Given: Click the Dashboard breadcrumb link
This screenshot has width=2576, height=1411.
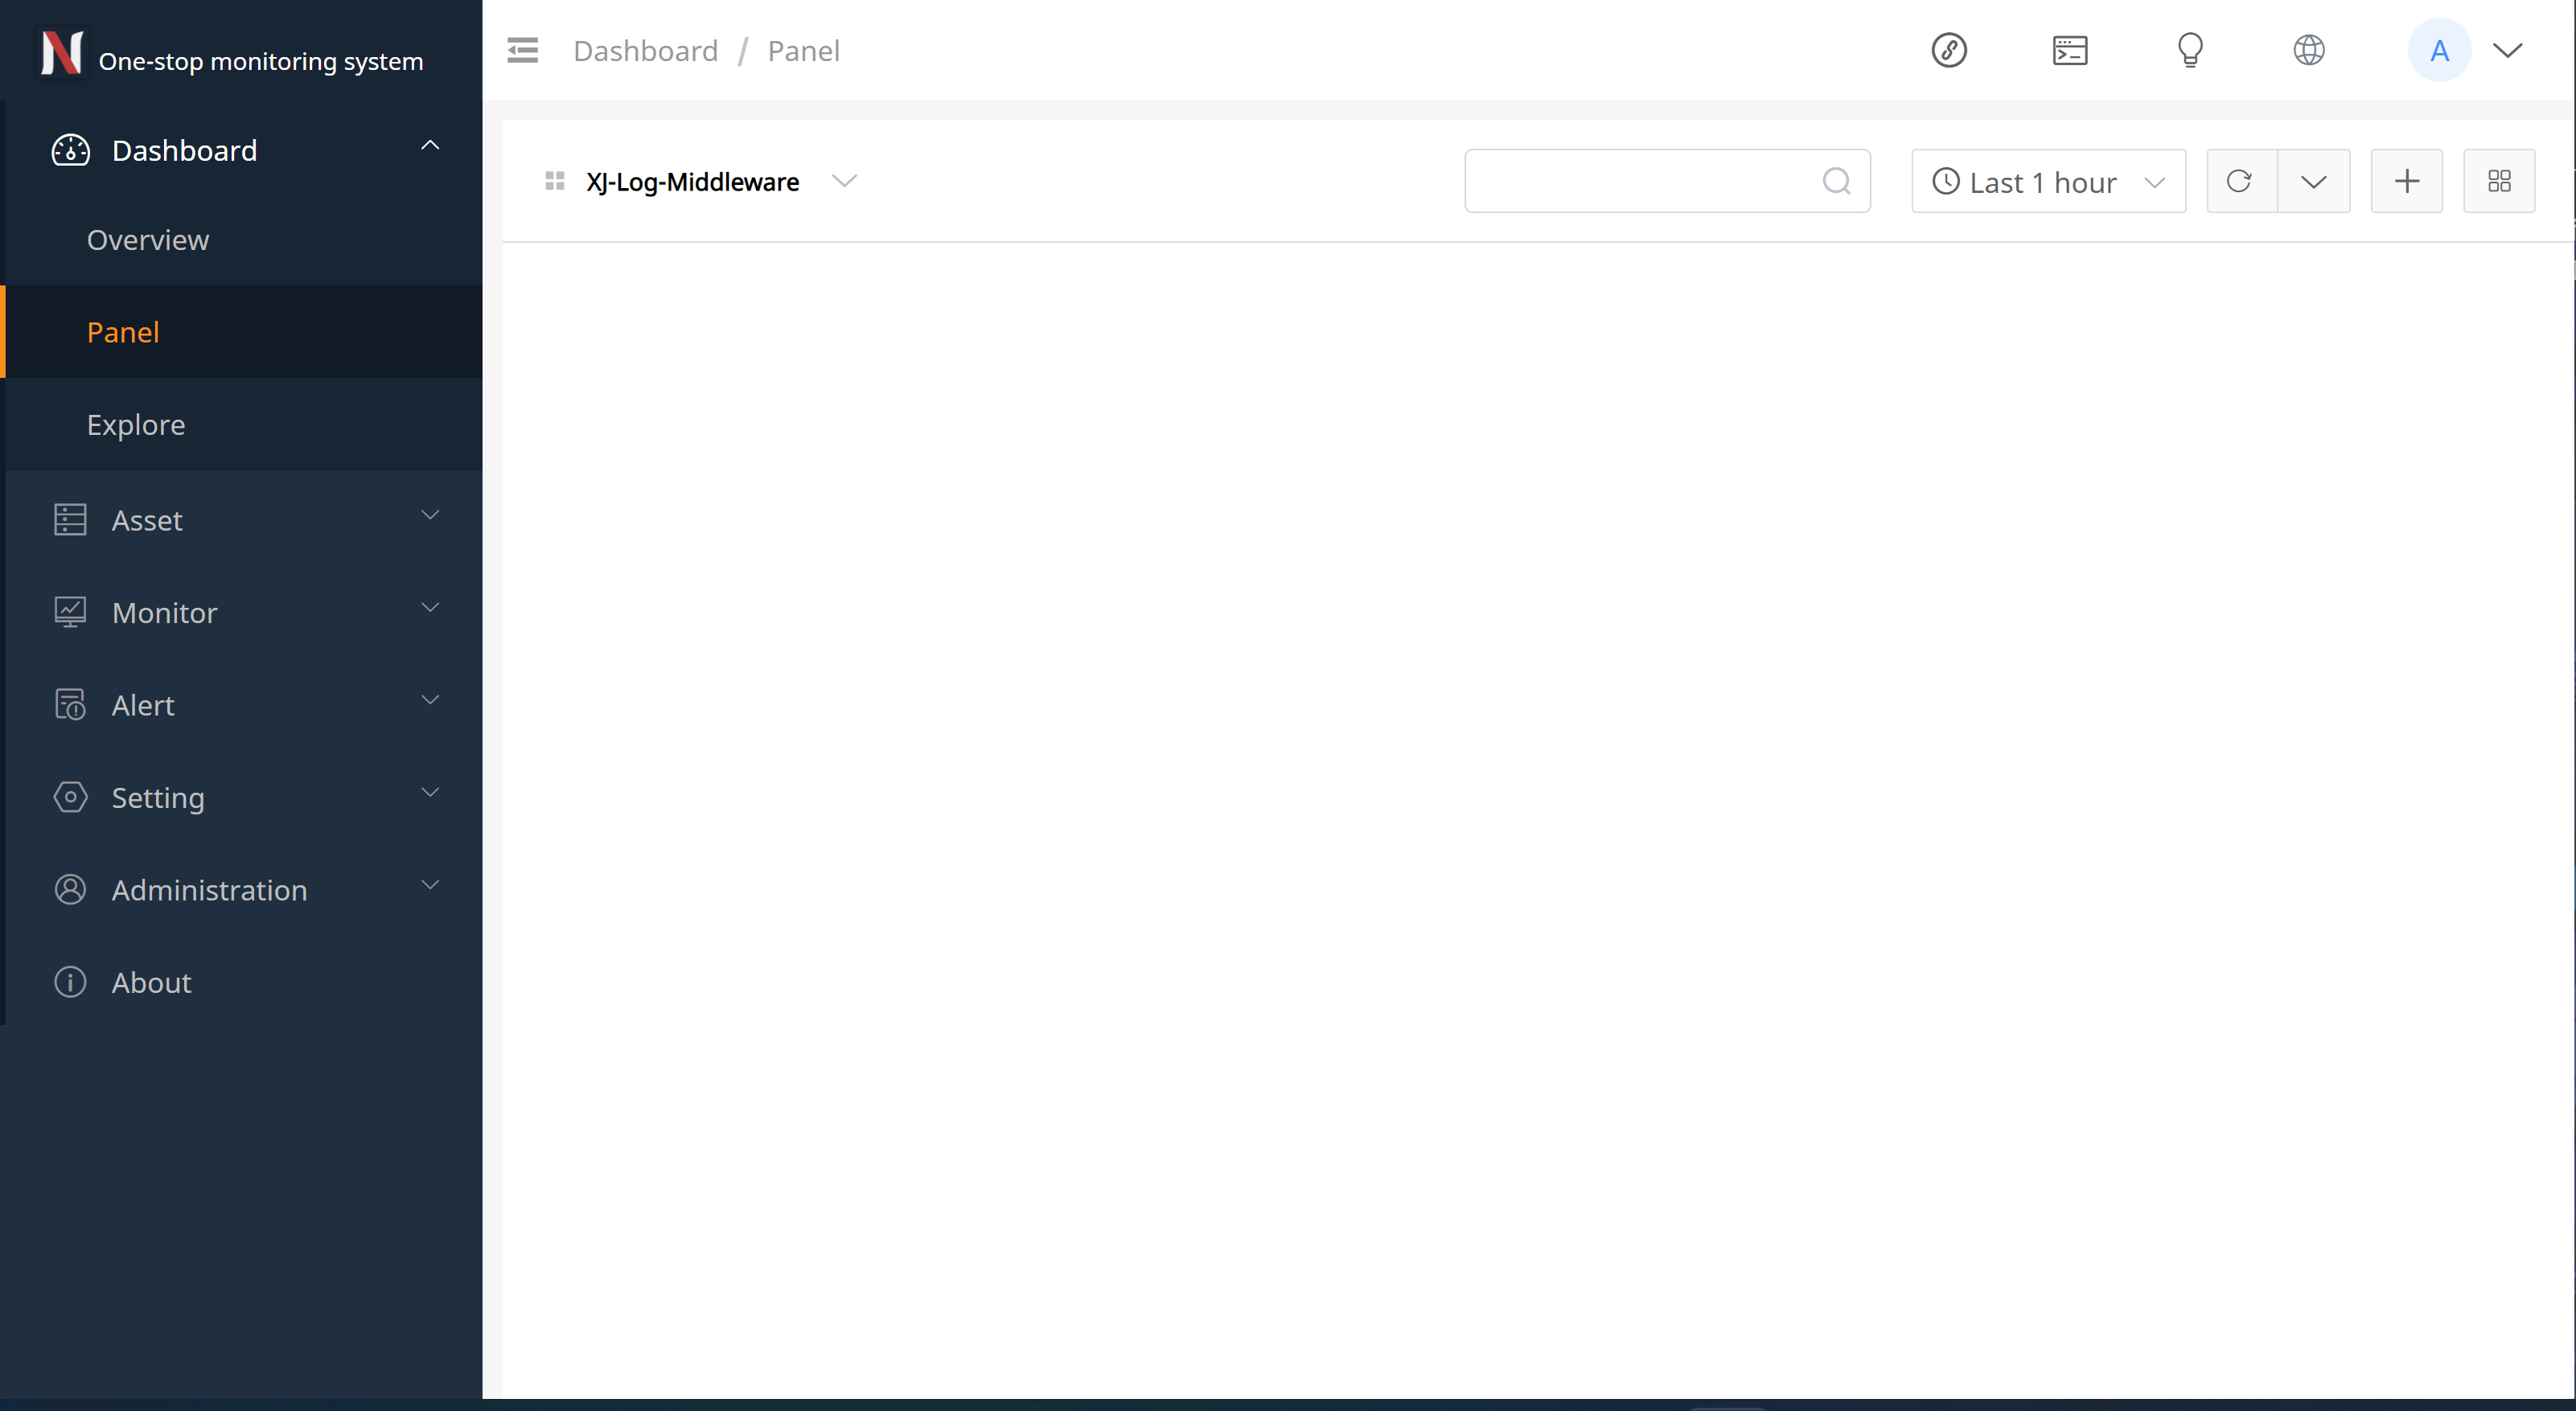Looking at the screenshot, I should (645, 51).
